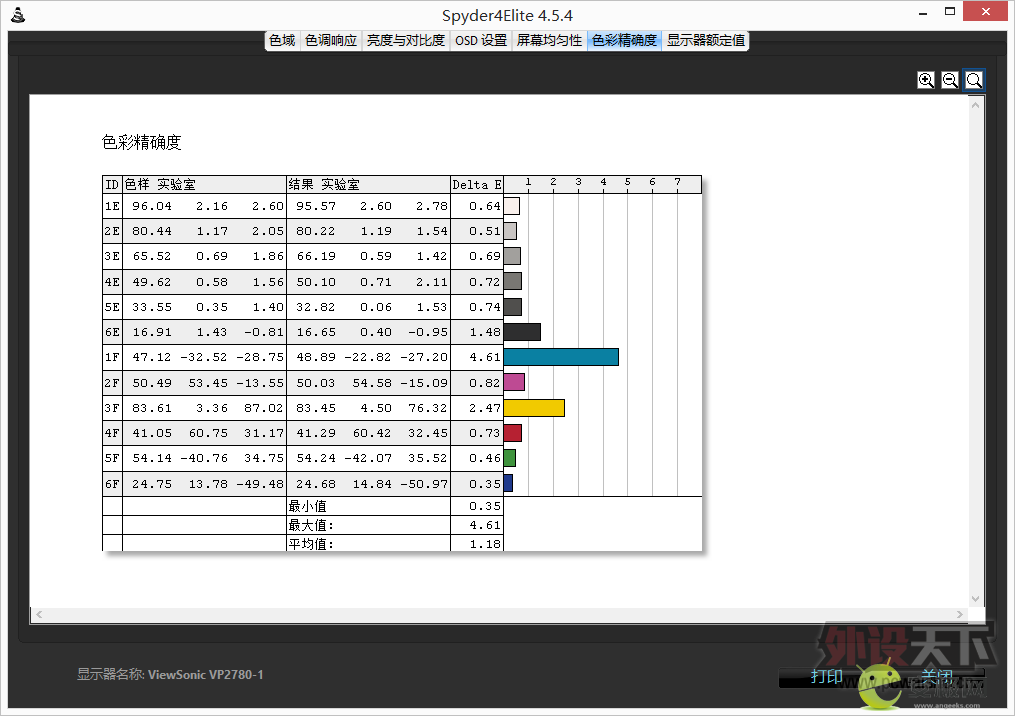Click the average value 1.18
This screenshot has height=716, width=1015.
click(485, 544)
